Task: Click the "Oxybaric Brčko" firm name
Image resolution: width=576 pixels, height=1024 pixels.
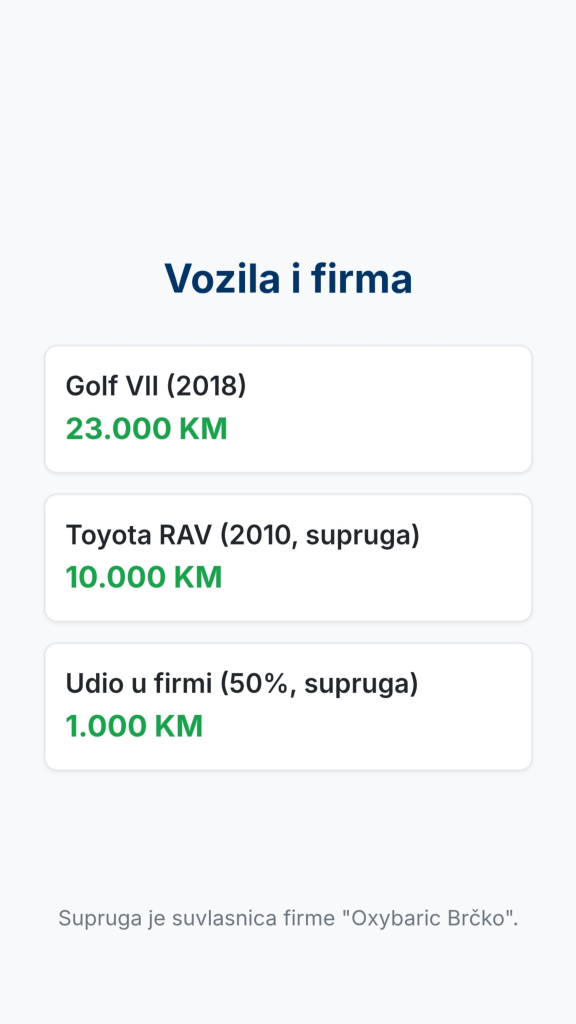Action: point(429,918)
